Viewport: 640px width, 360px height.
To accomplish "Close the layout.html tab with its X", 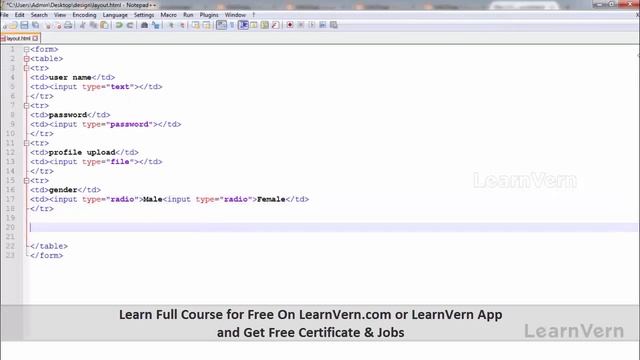I will click(x=36, y=38).
